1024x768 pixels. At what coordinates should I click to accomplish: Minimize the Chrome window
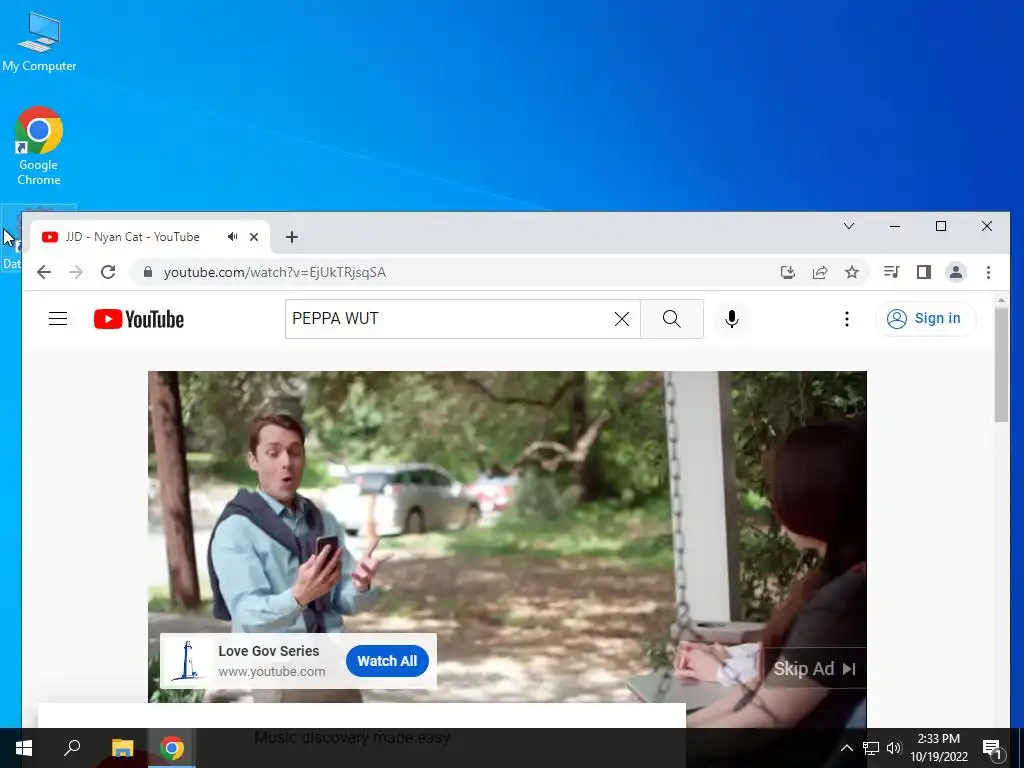click(x=895, y=226)
